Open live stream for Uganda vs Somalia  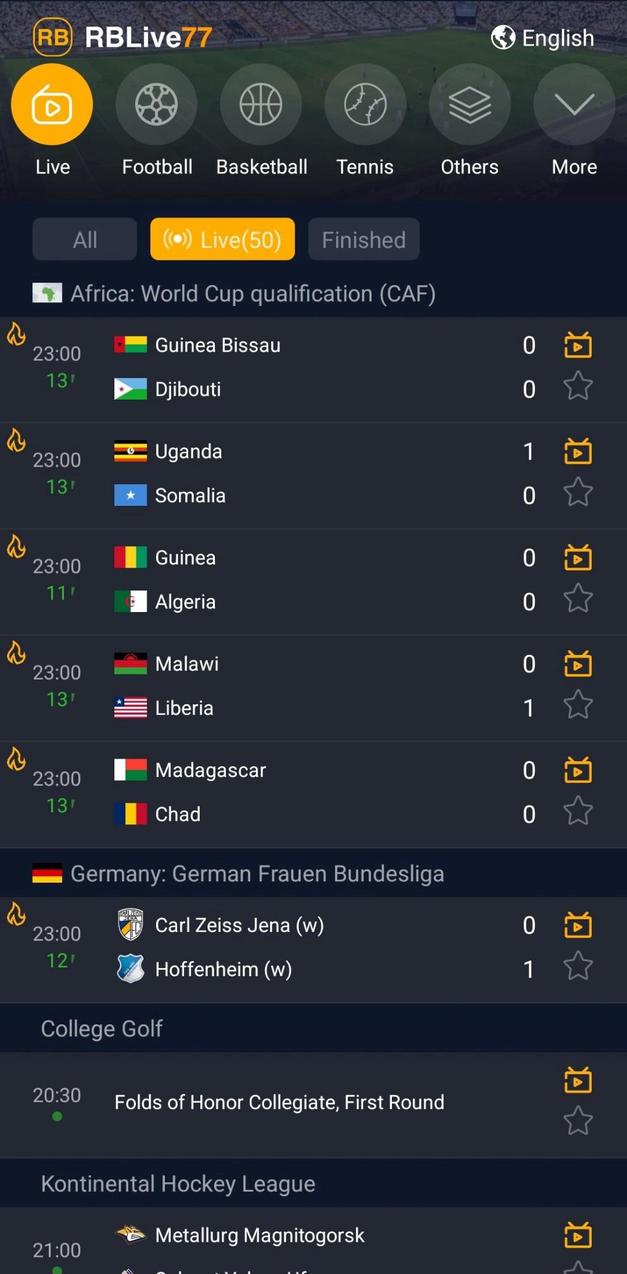click(578, 452)
